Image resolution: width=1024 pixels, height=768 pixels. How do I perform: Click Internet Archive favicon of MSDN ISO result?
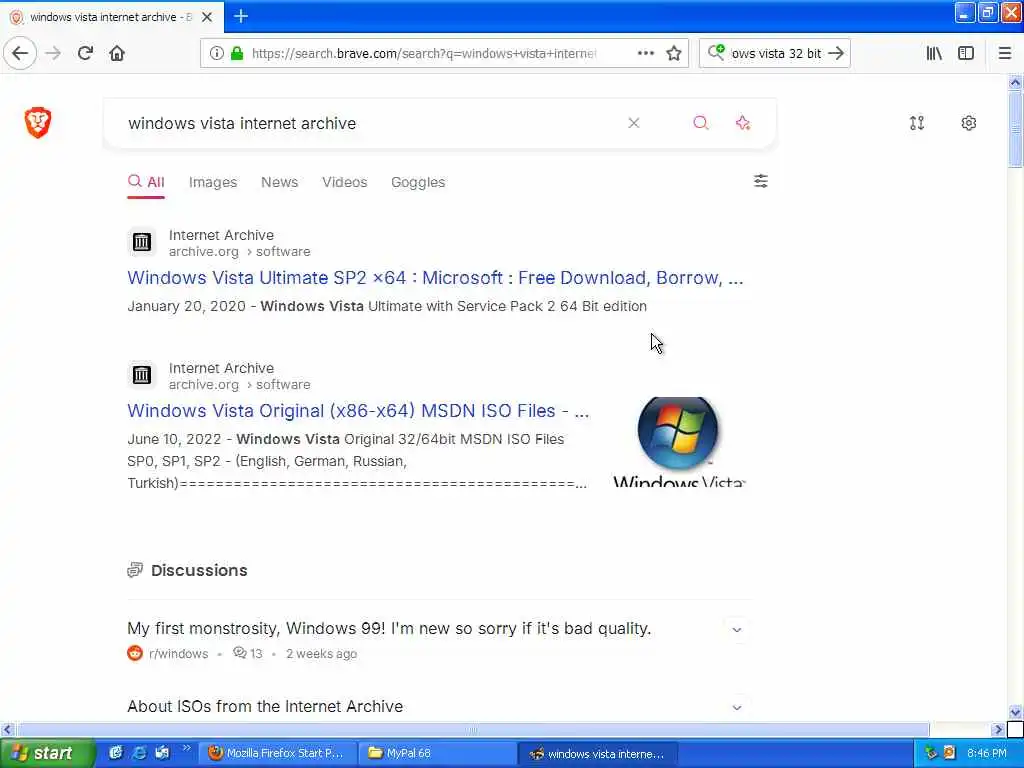coord(142,376)
